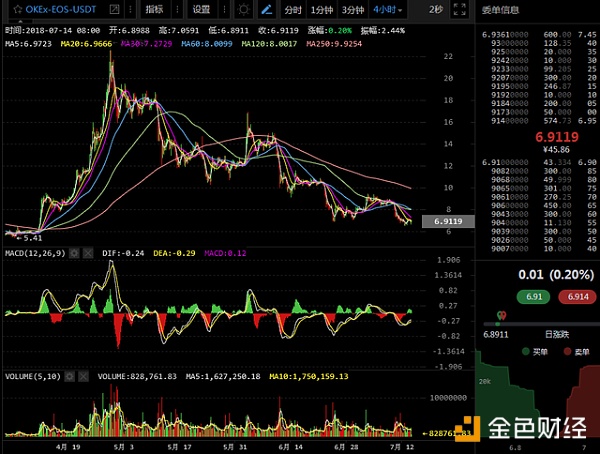Click the MA20:6.9666 legend label

tap(86, 44)
